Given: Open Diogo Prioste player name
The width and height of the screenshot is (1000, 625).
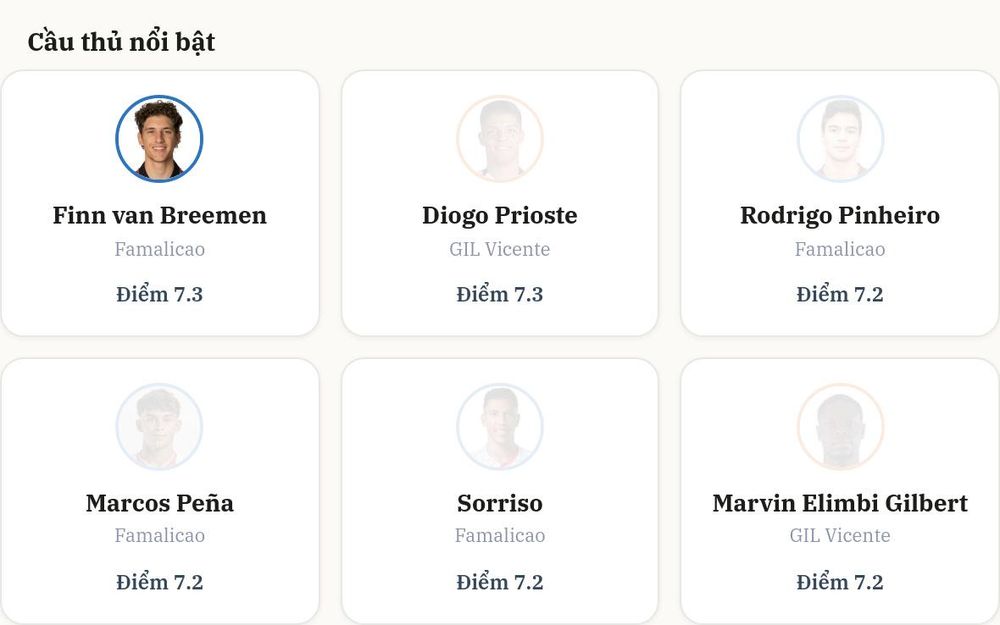Looking at the screenshot, I should [x=499, y=216].
